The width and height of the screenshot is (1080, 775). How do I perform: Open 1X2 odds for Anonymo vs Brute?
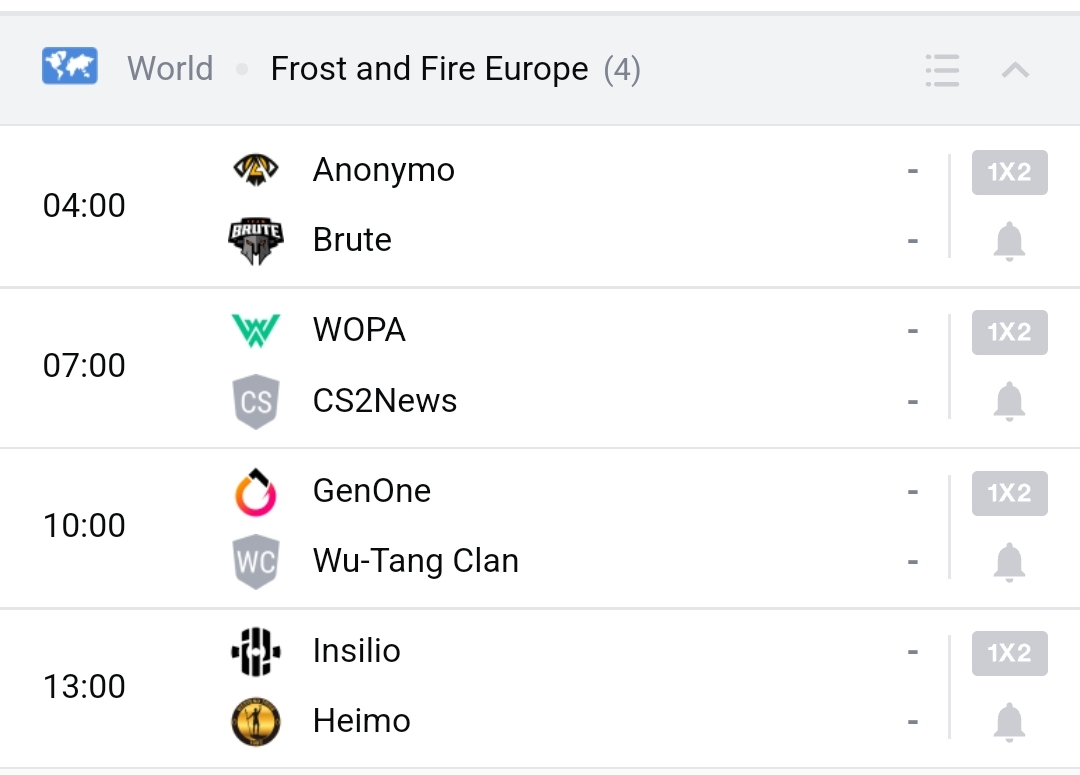(1009, 172)
